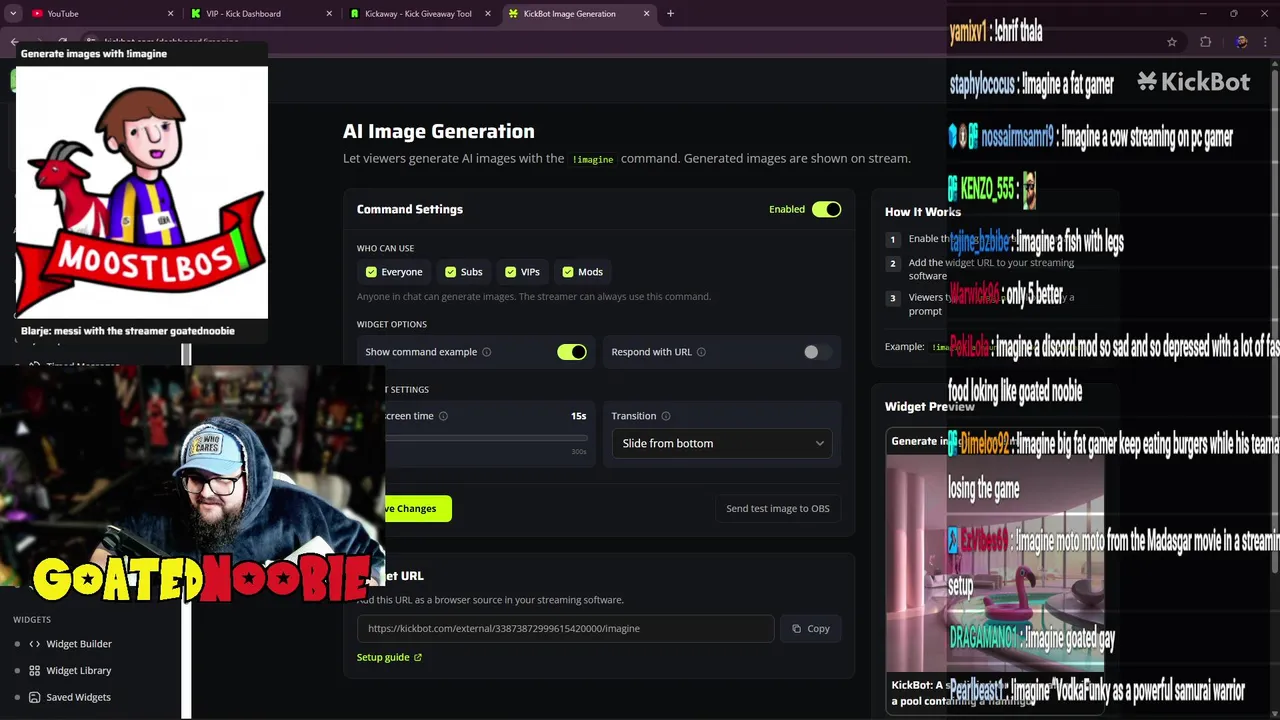Image resolution: width=1280 pixels, height=720 pixels.
Task: Open the browser extensions puzzle icon
Action: tap(1205, 42)
